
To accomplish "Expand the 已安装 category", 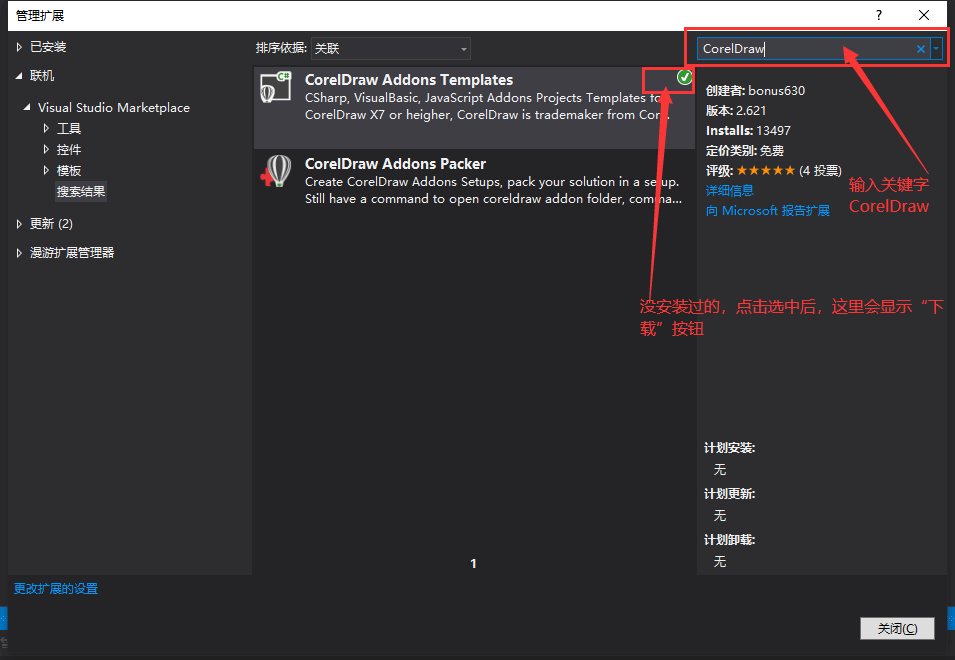I will pyautogui.click(x=20, y=47).
